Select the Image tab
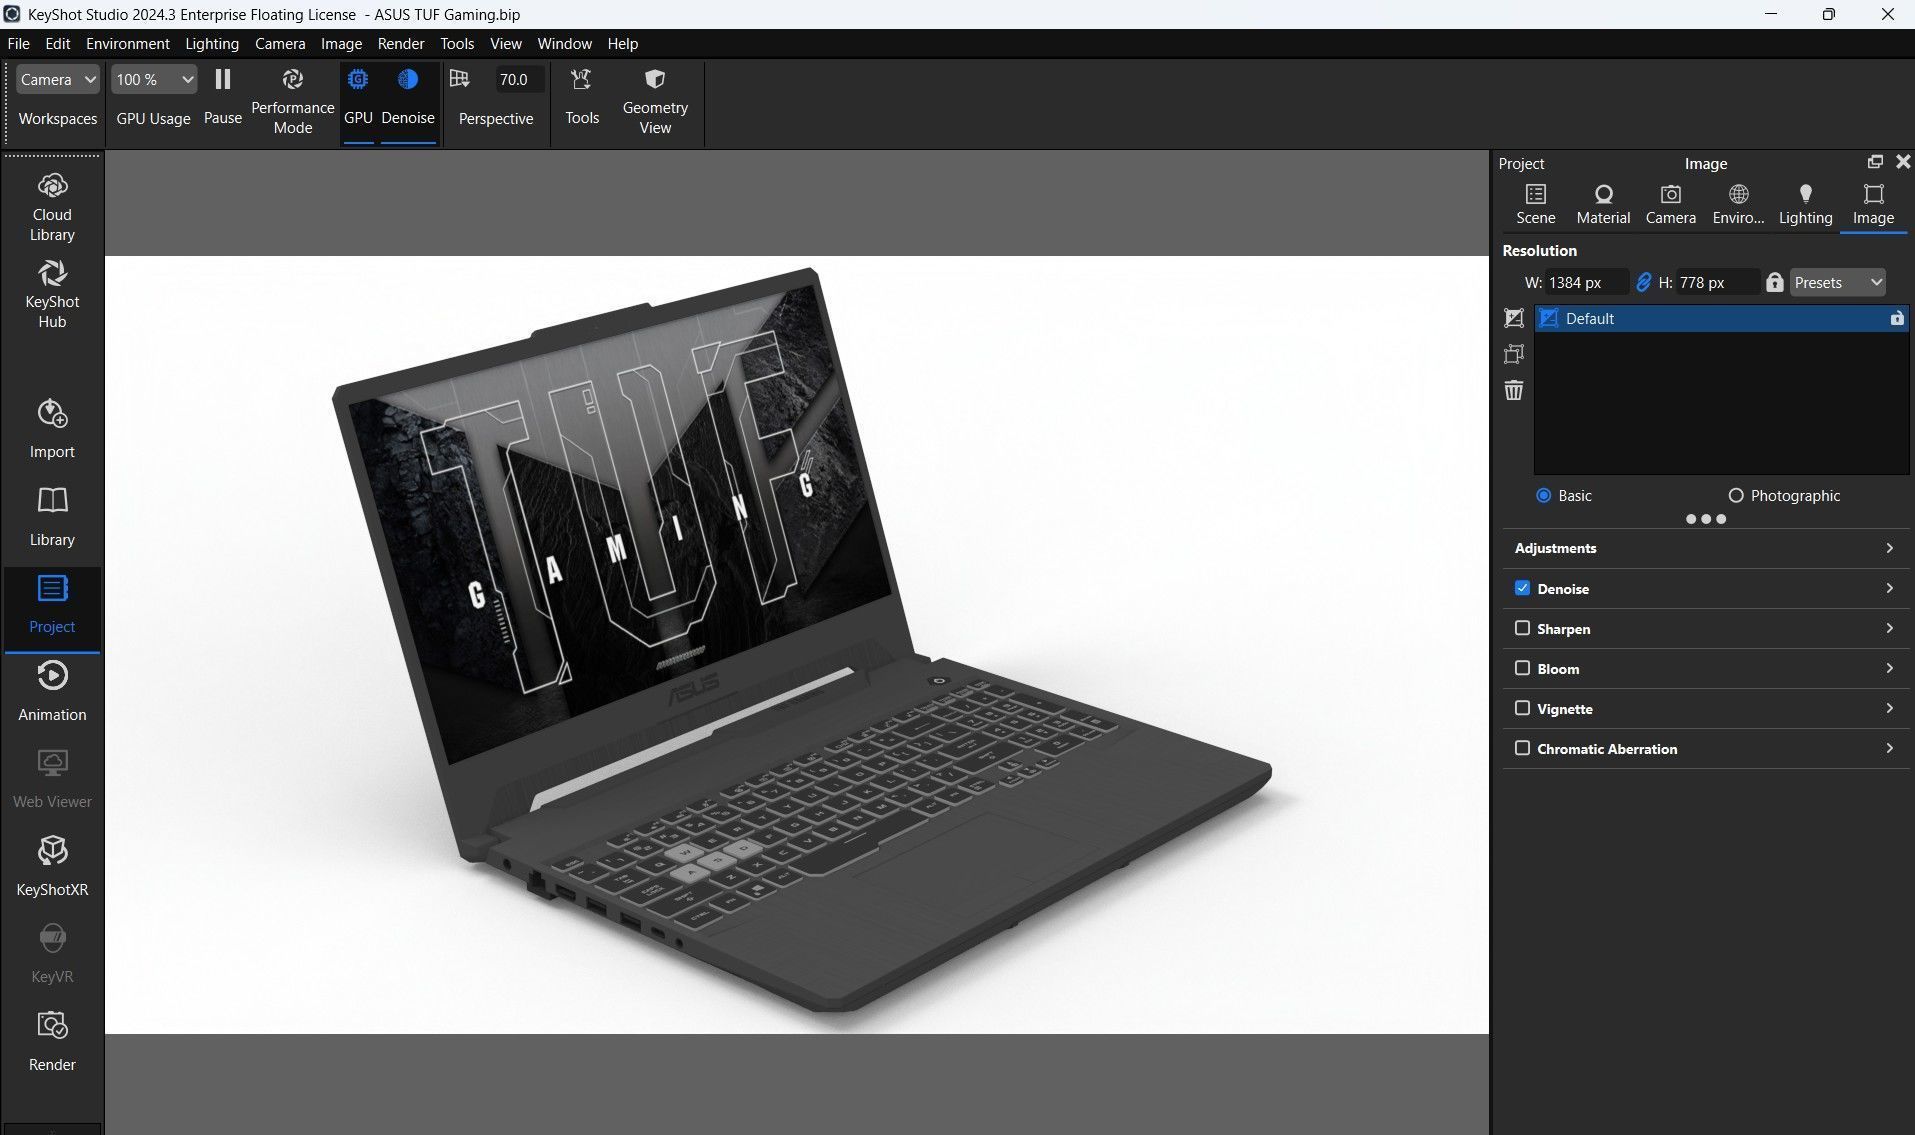This screenshot has height=1135, width=1915. (1873, 204)
